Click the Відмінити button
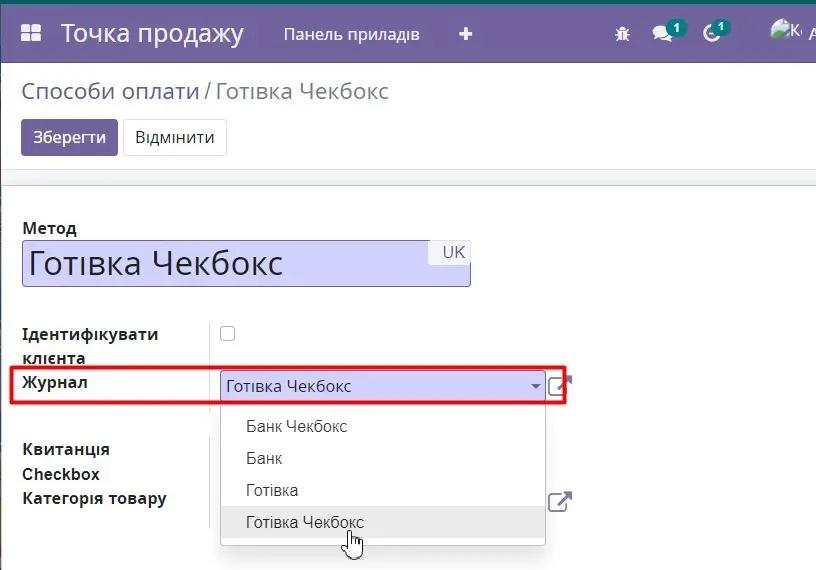Screen dimensions: 816x570 click(175, 138)
